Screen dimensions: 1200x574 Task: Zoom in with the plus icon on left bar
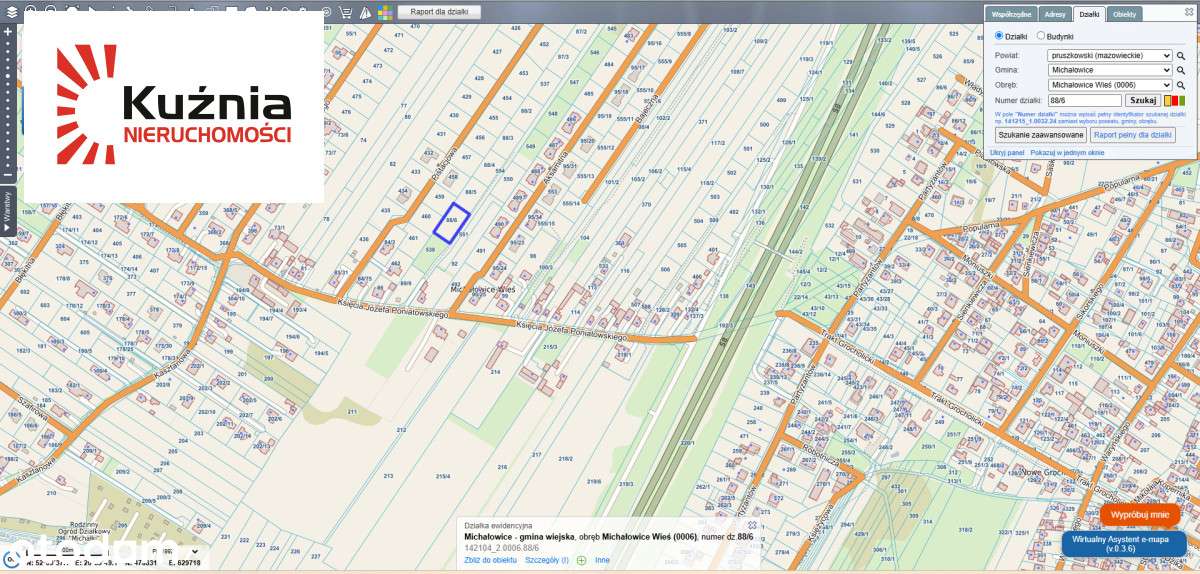coord(8,32)
